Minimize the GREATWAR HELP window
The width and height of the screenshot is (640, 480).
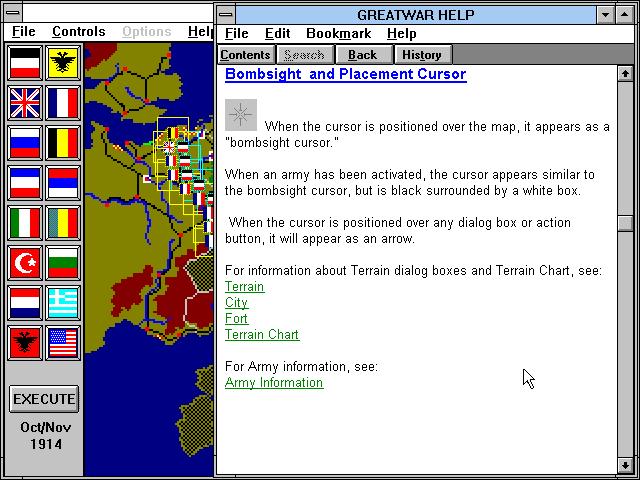tap(605, 15)
